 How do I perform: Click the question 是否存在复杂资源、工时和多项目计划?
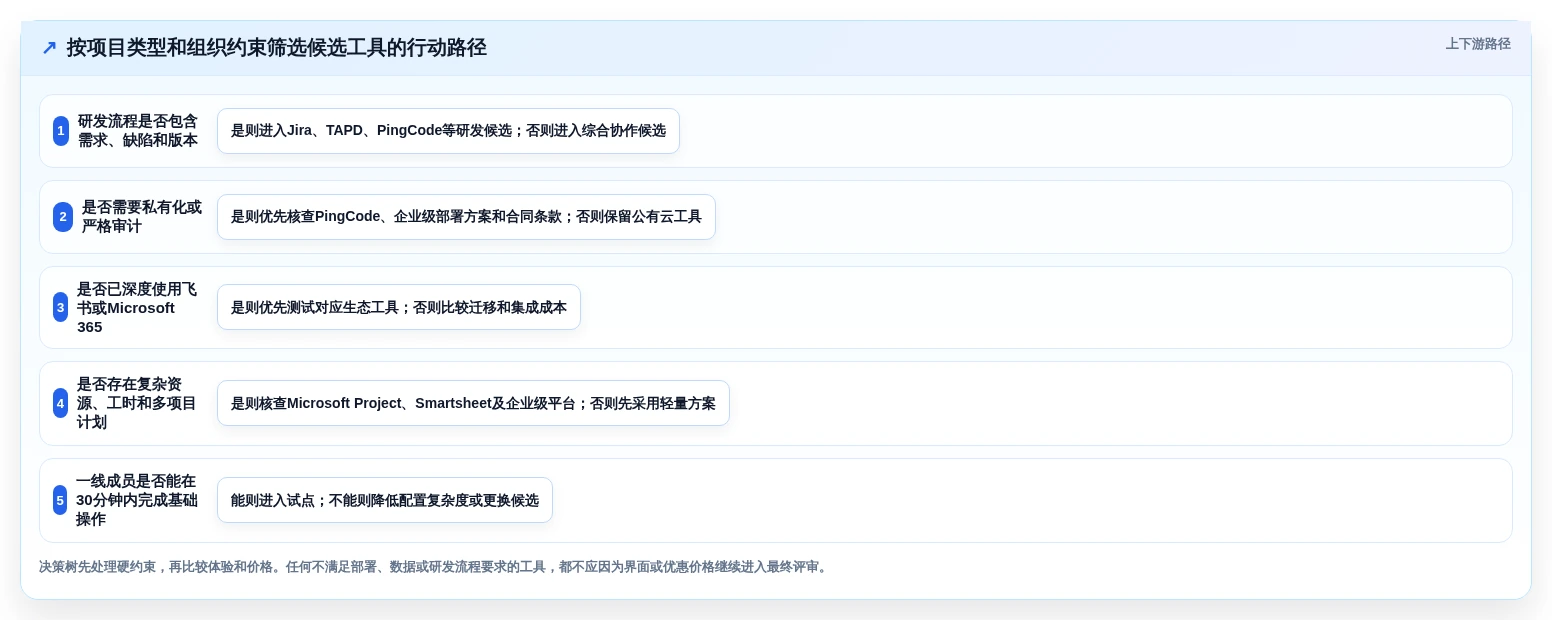click(x=137, y=403)
